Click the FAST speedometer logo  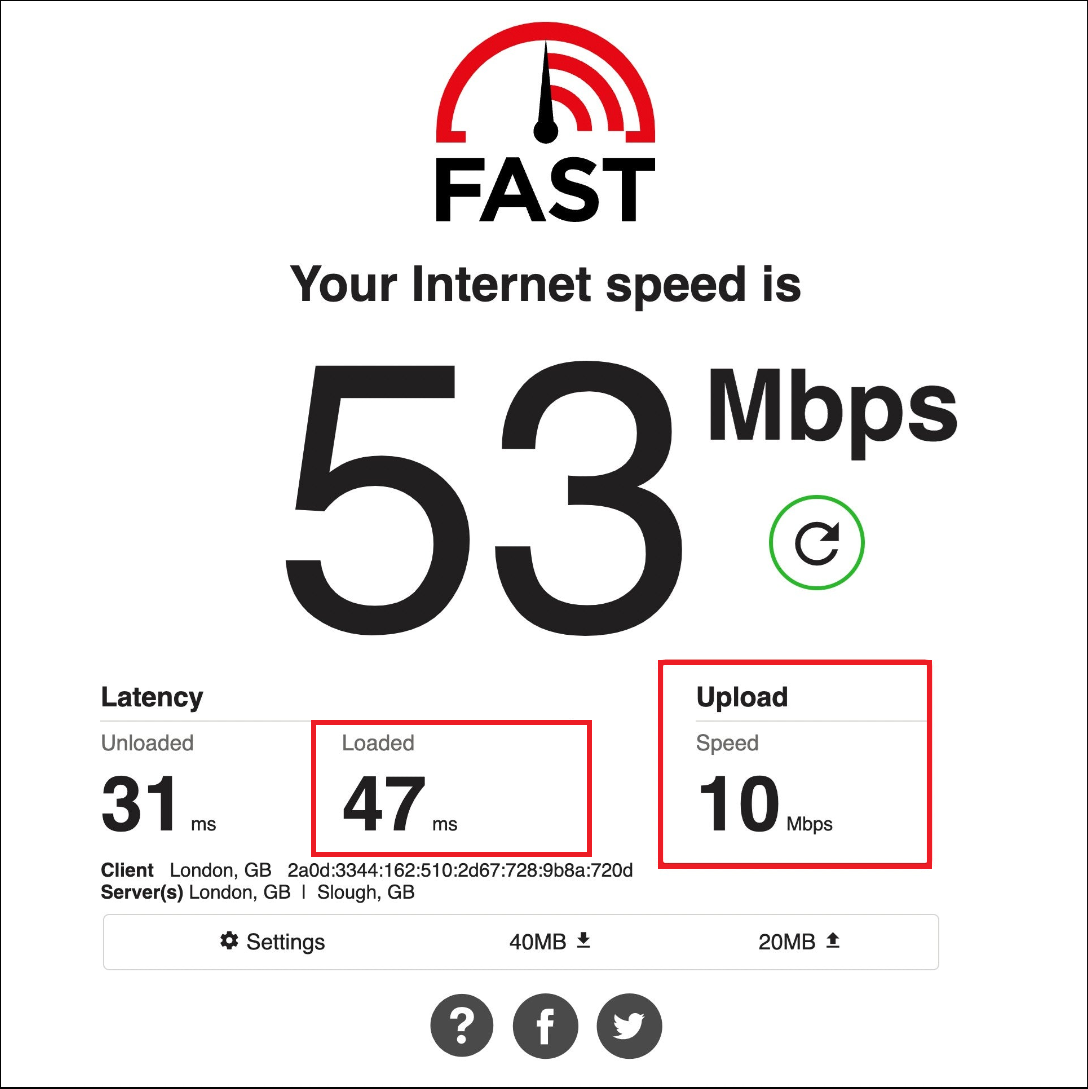(x=545, y=123)
